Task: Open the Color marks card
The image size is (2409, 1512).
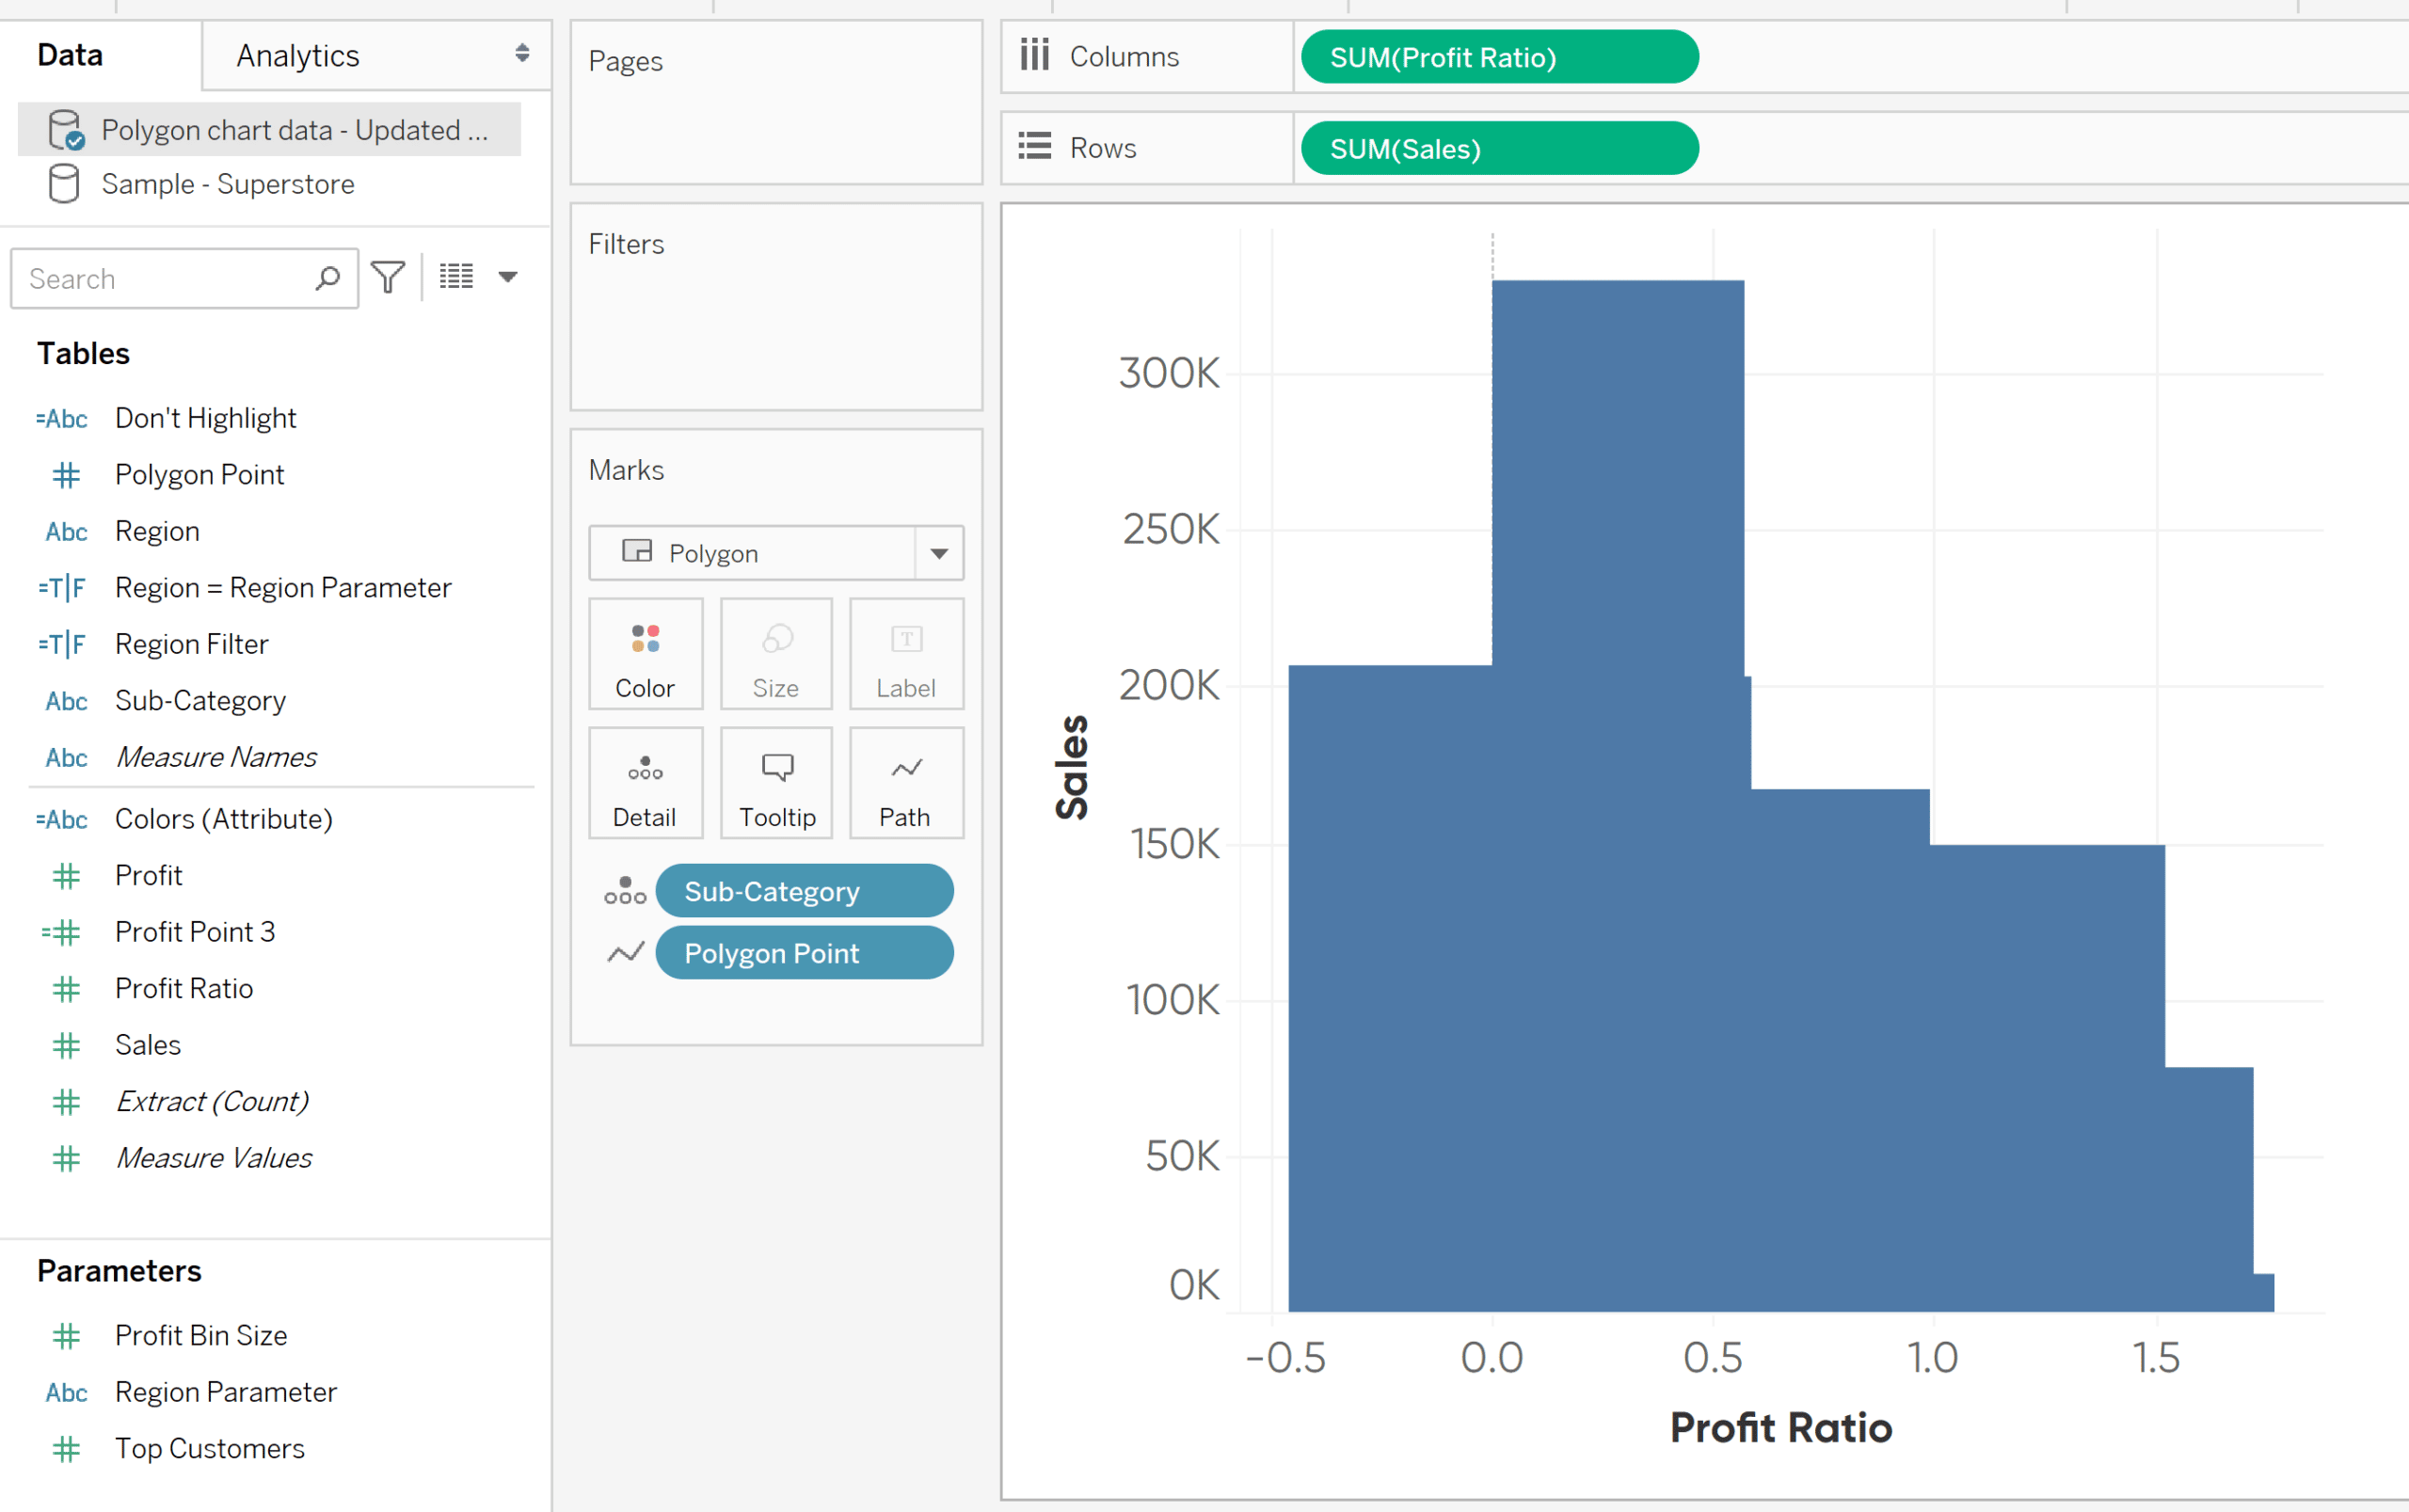Action: 645,654
